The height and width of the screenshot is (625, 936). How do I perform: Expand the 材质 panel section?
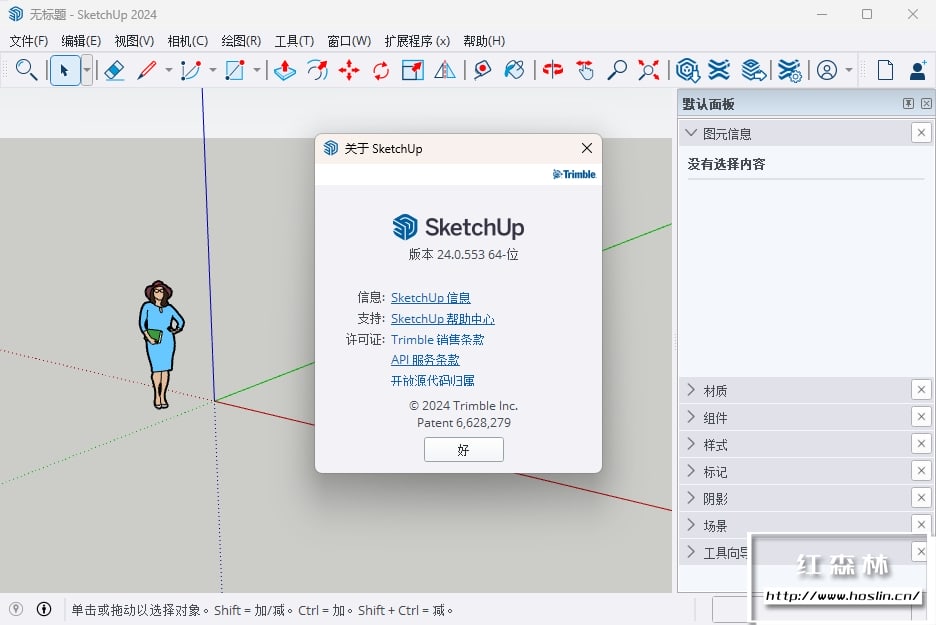point(691,390)
